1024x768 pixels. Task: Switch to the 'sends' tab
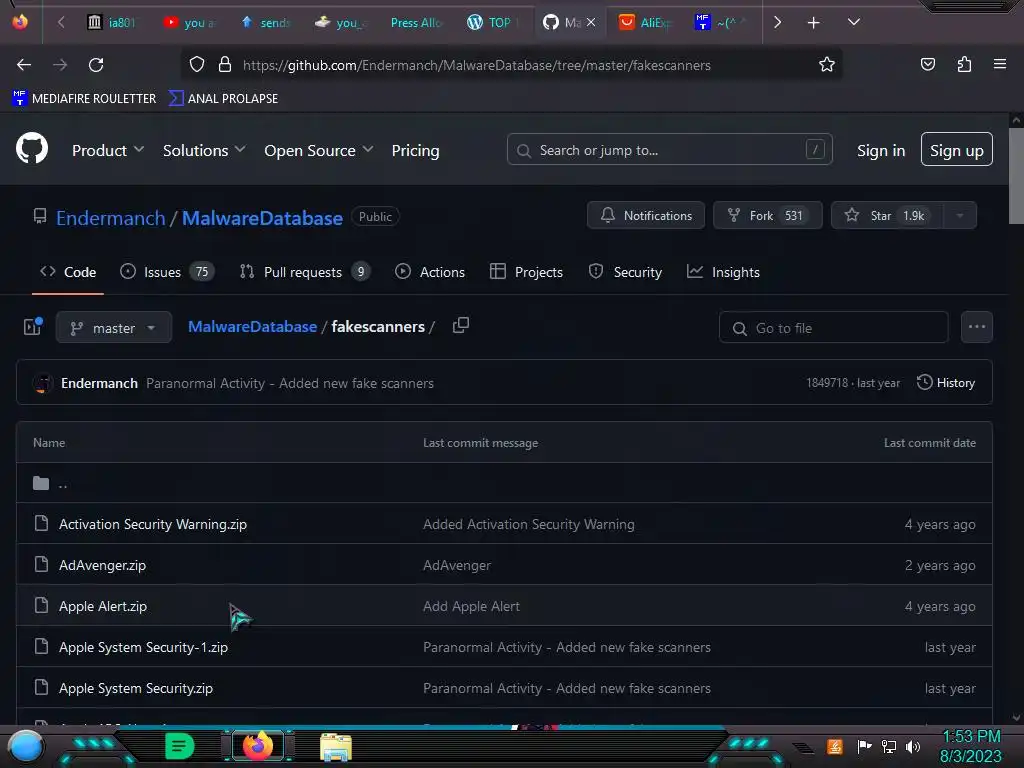click(265, 22)
